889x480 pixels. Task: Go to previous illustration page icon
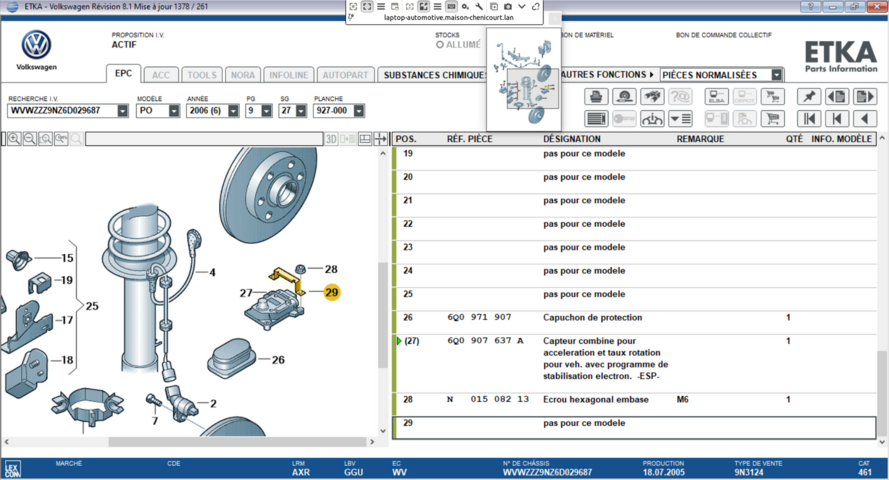[x=837, y=97]
